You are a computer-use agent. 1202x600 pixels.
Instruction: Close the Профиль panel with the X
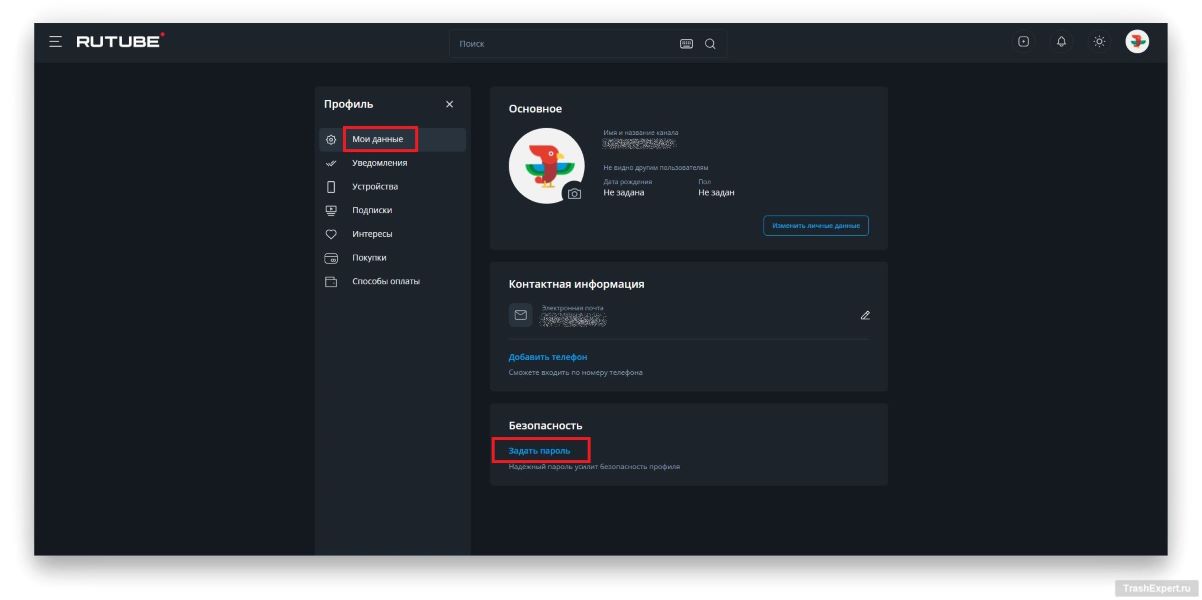449,105
